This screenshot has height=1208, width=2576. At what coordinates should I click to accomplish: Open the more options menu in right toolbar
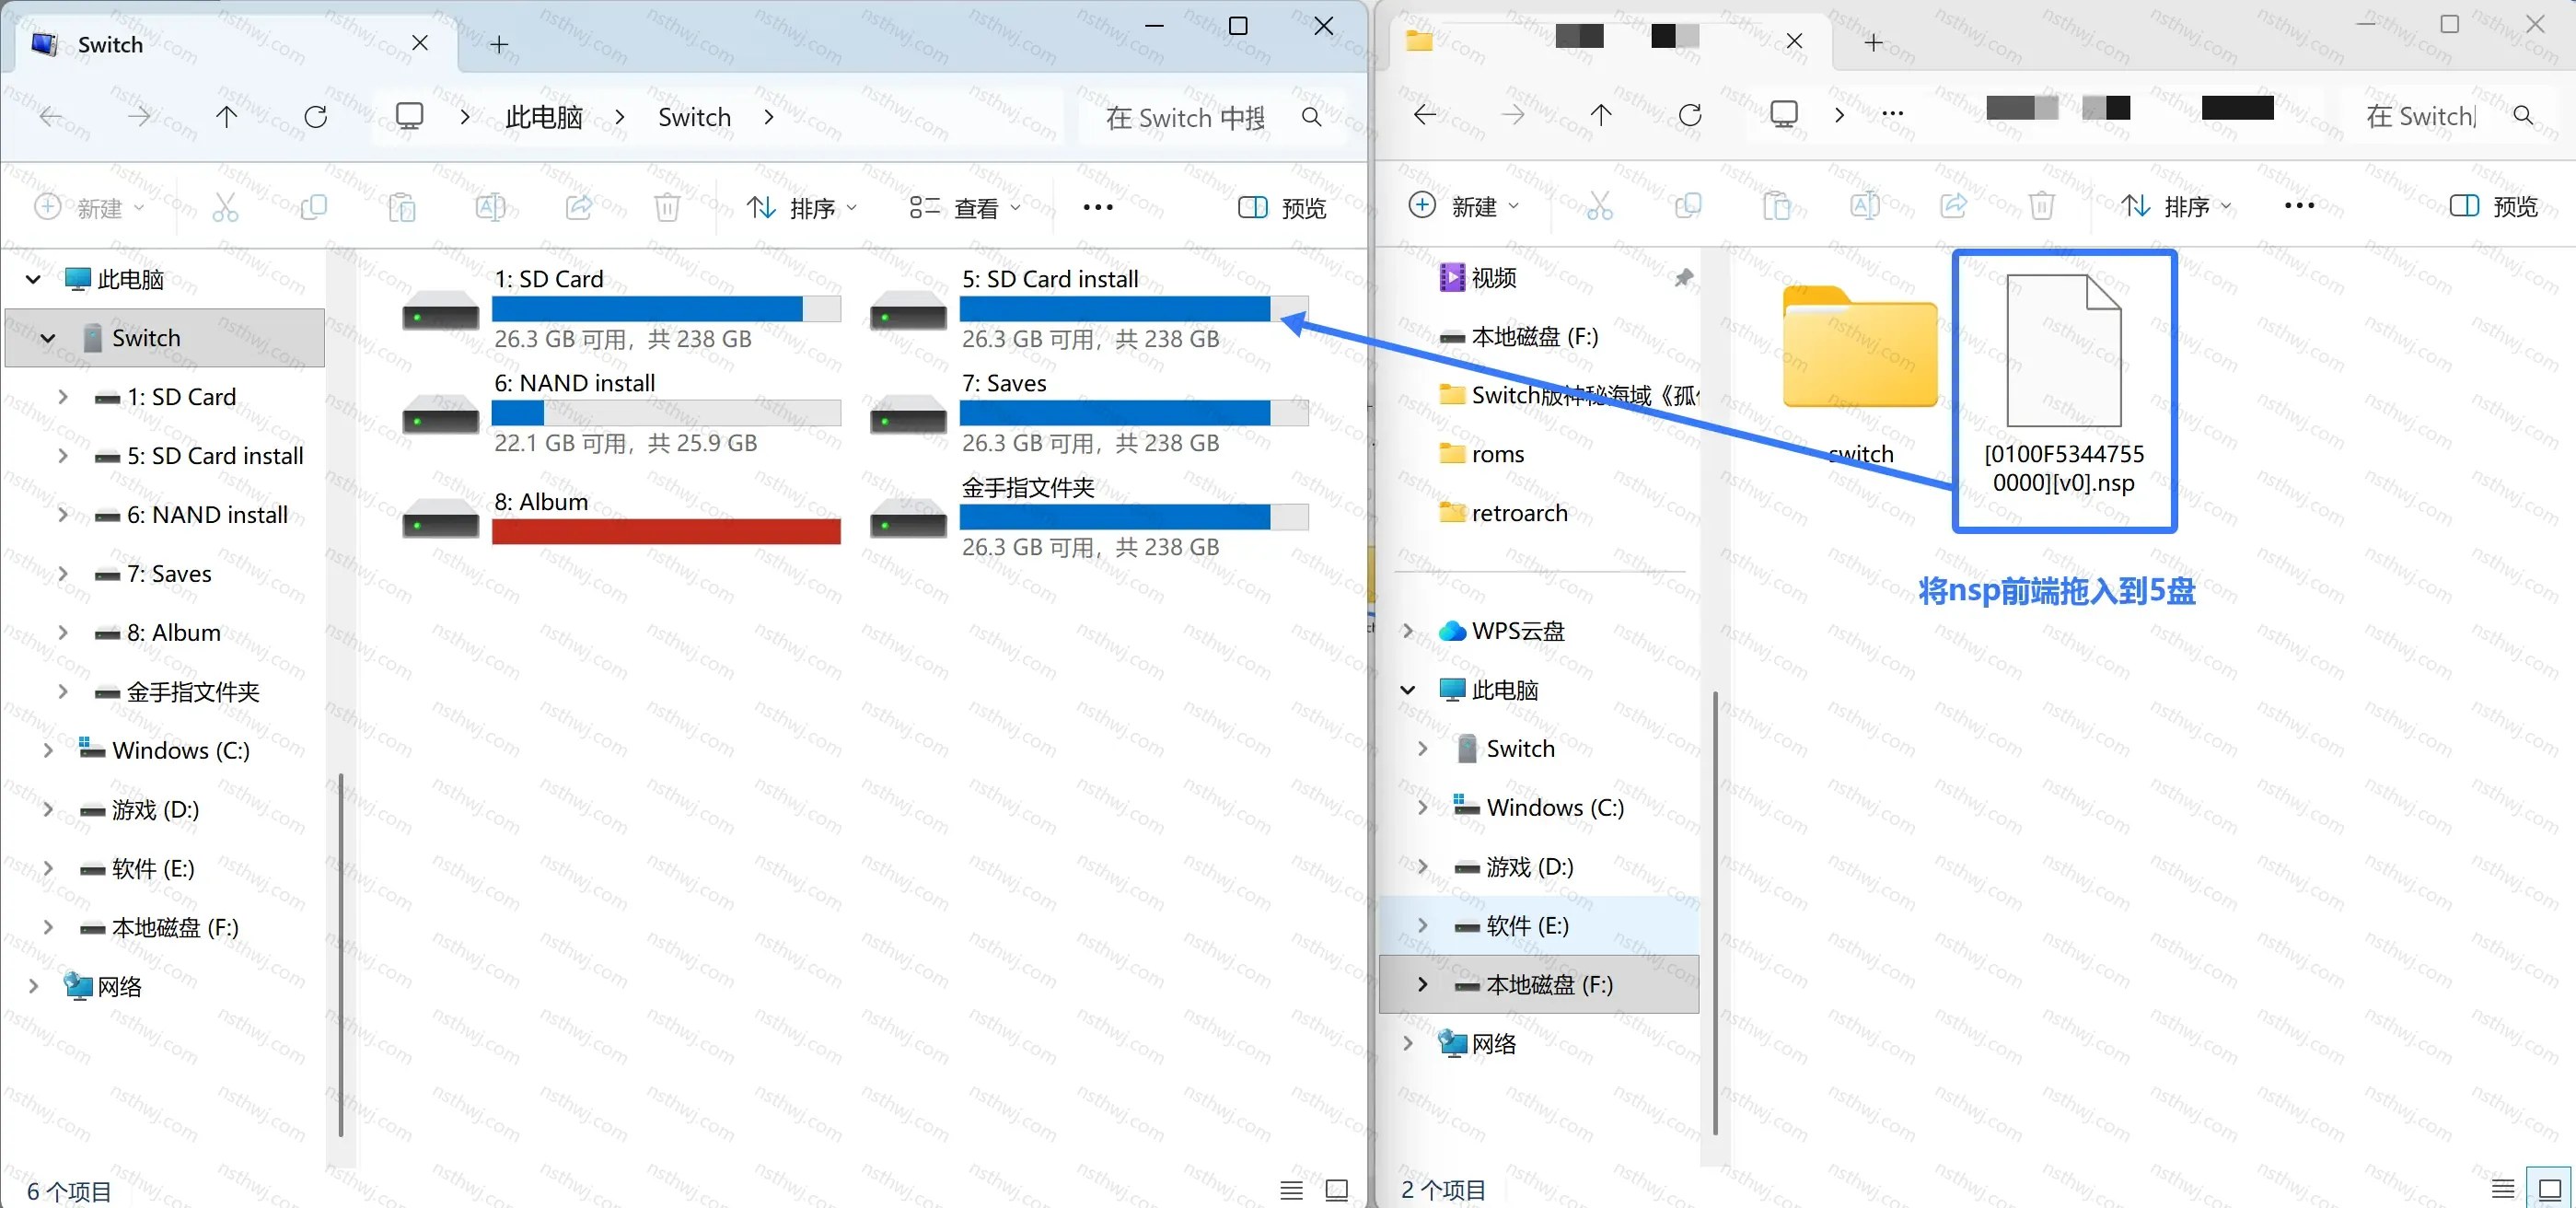(2299, 206)
